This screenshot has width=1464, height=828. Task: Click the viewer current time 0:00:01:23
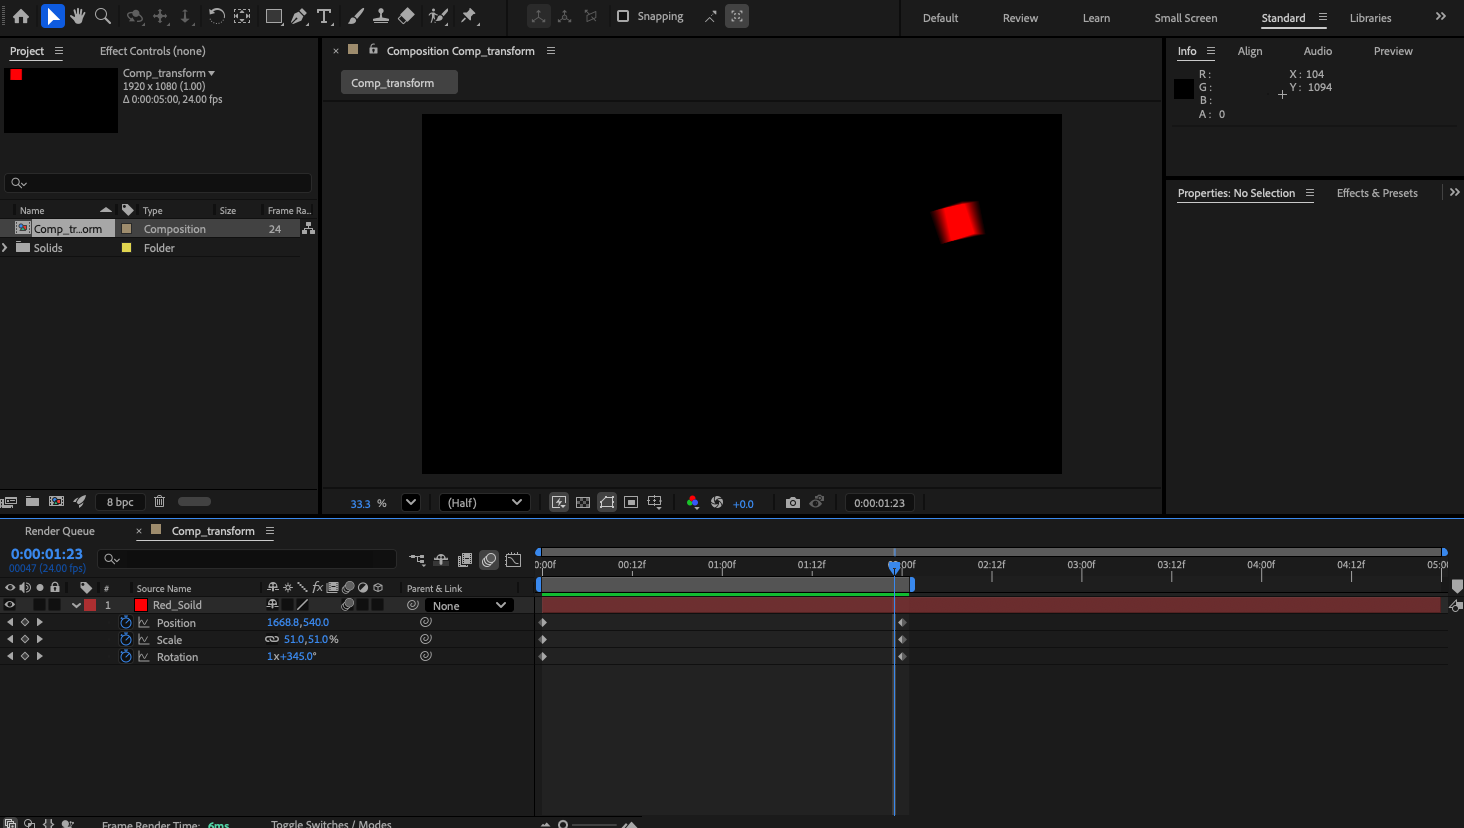[879, 502]
